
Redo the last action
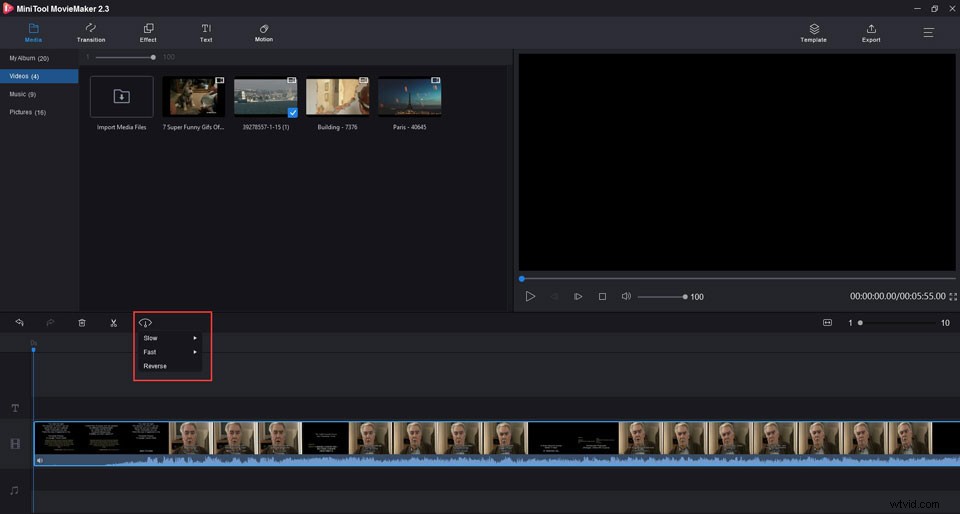click(x=50, y=322)
